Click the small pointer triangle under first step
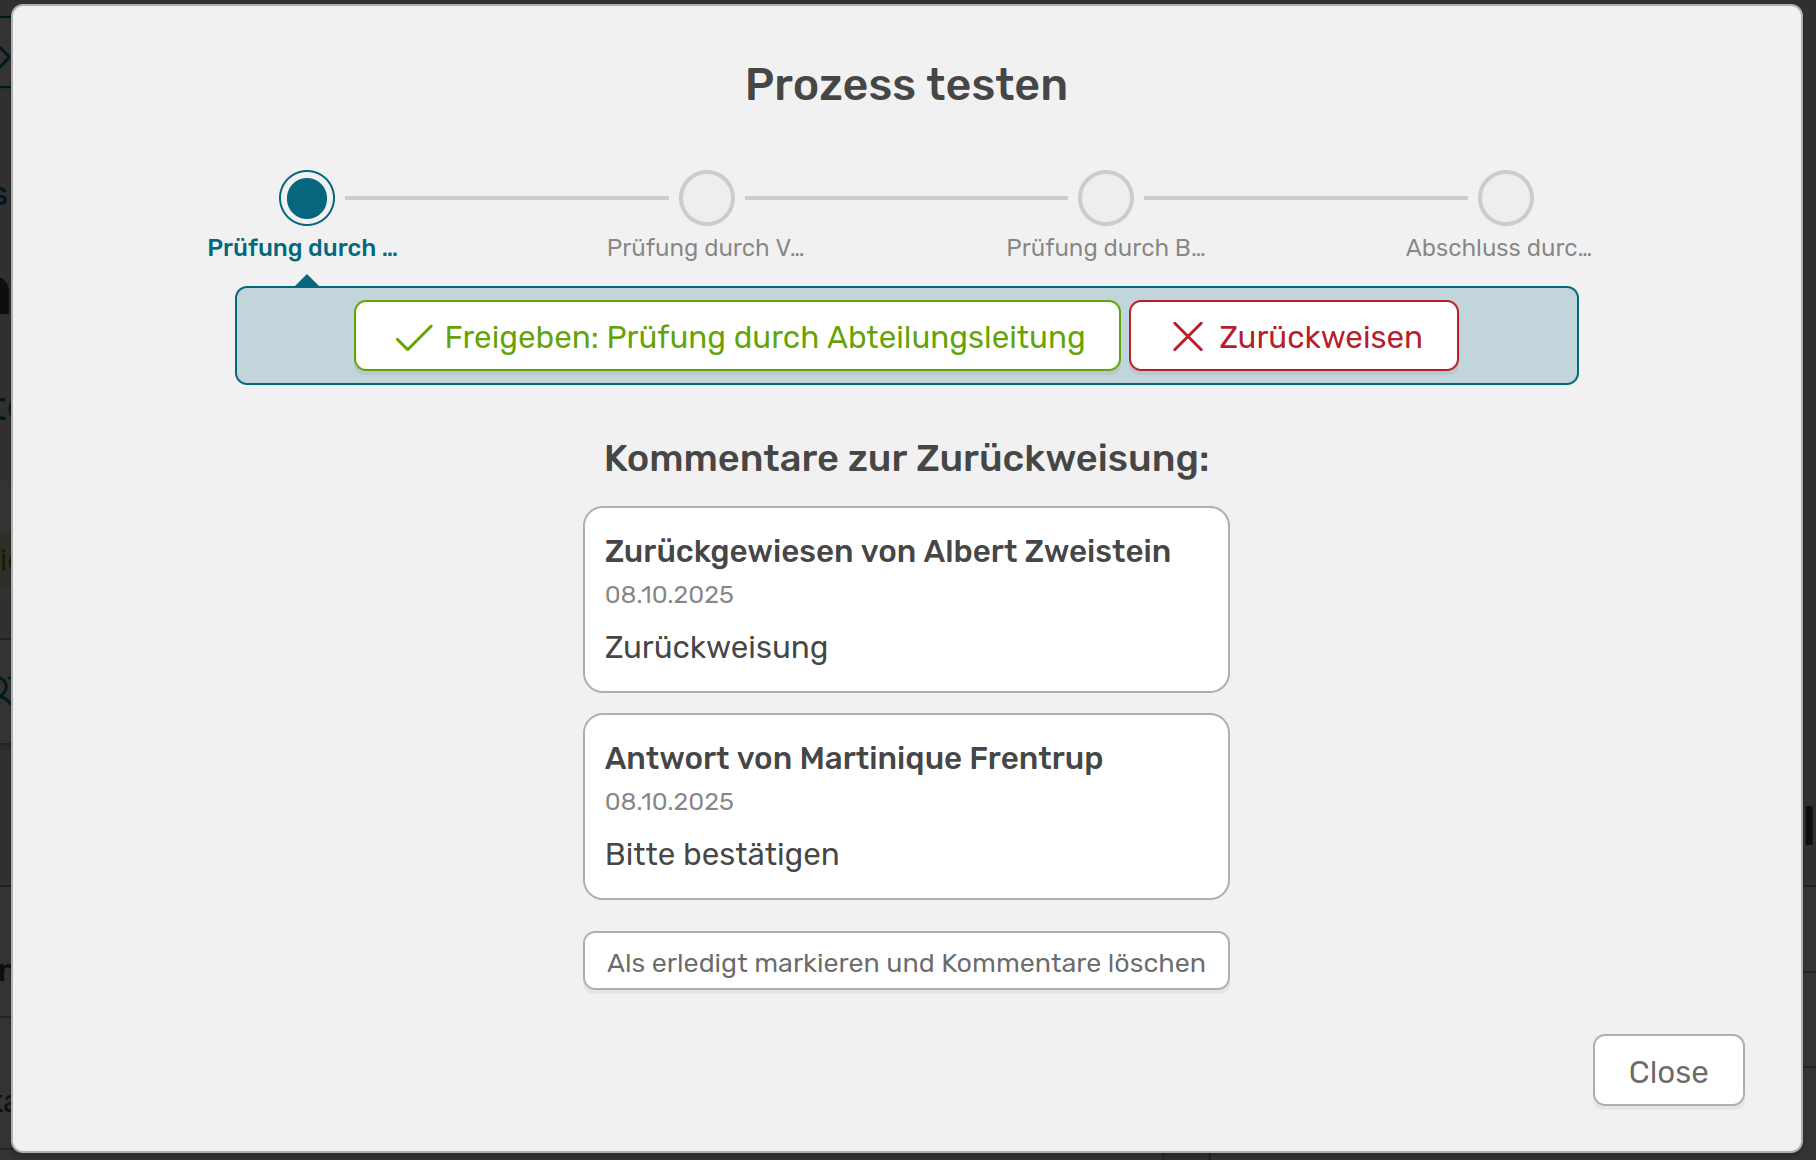Image resolution: width=1816 pixels, height=1160 pixels. pos(307,281)
